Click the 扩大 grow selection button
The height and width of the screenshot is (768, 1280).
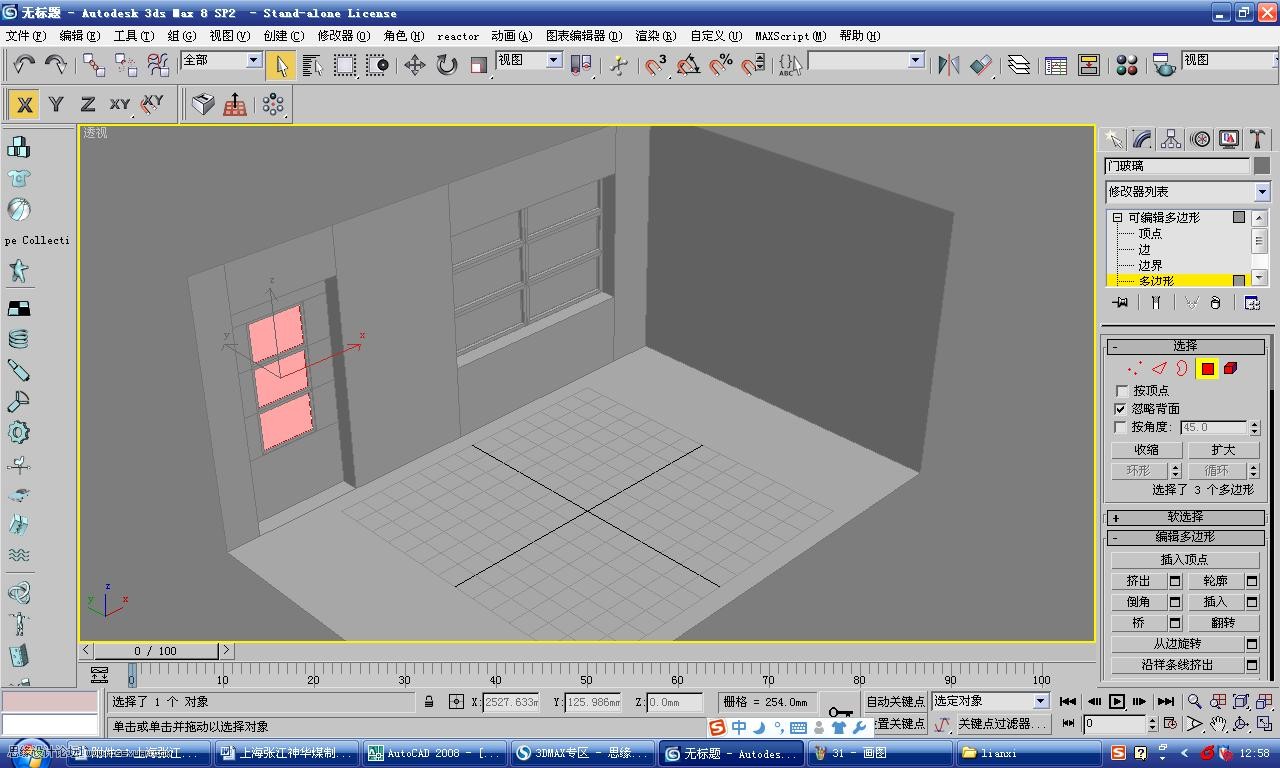pos(1223,450)
